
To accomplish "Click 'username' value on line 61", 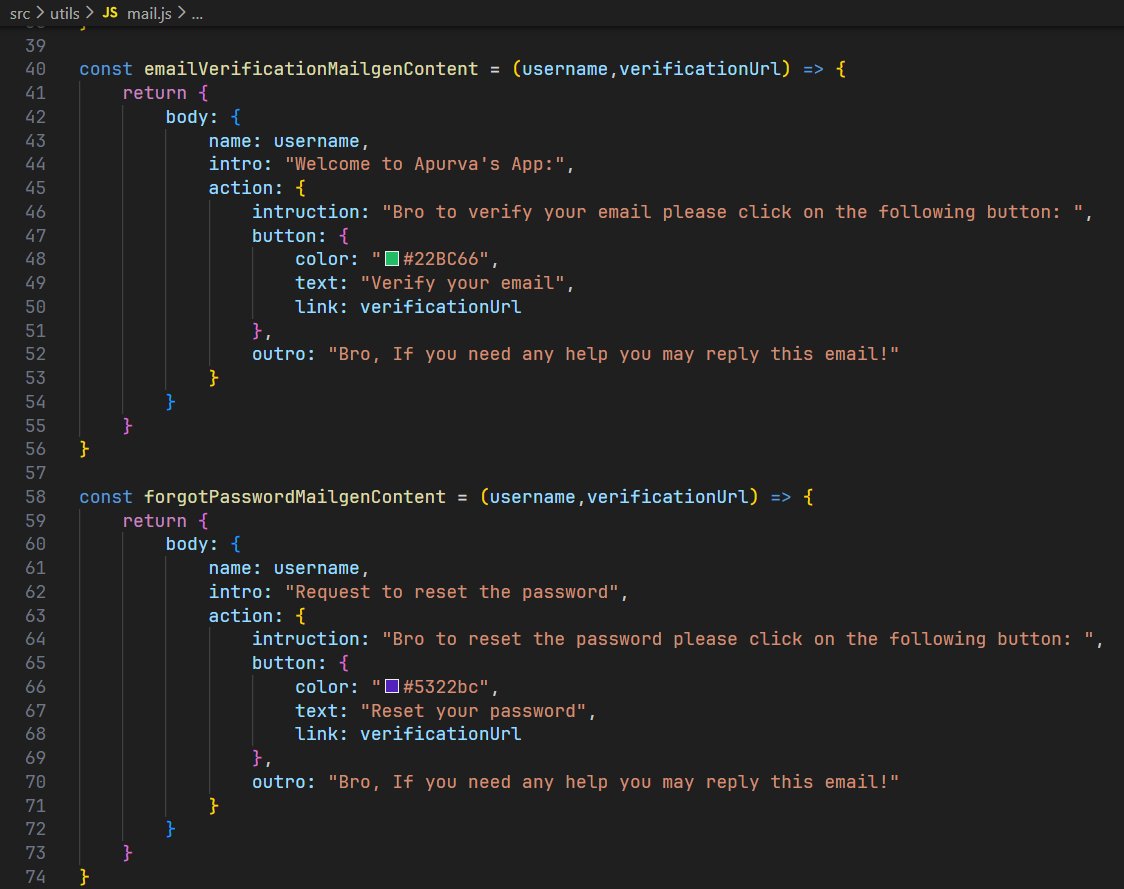I will click(x=316, y=569).
